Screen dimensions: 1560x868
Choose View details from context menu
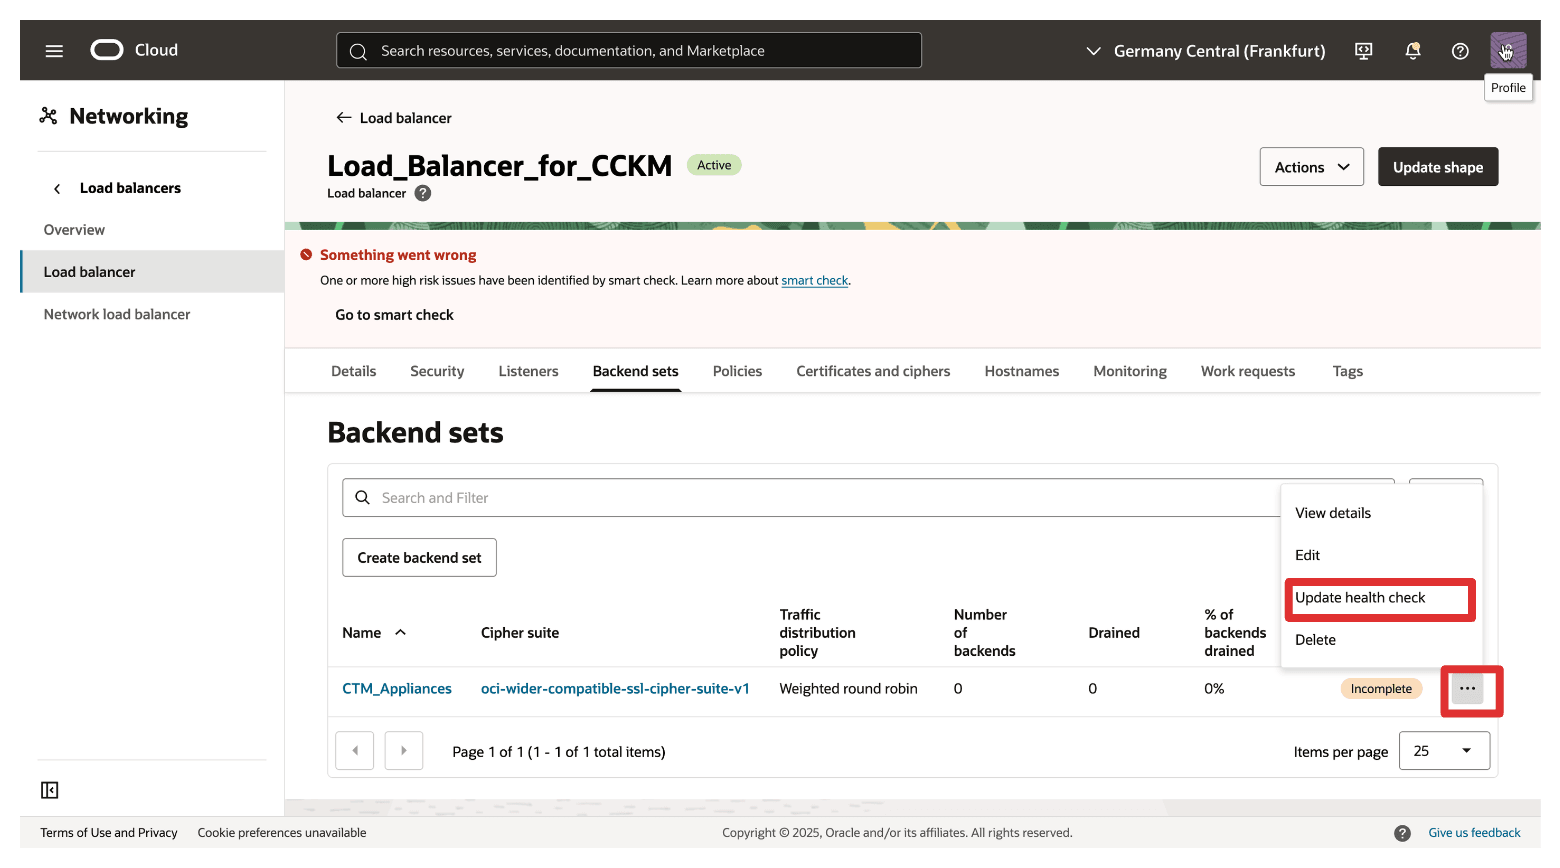point(1380,513)
